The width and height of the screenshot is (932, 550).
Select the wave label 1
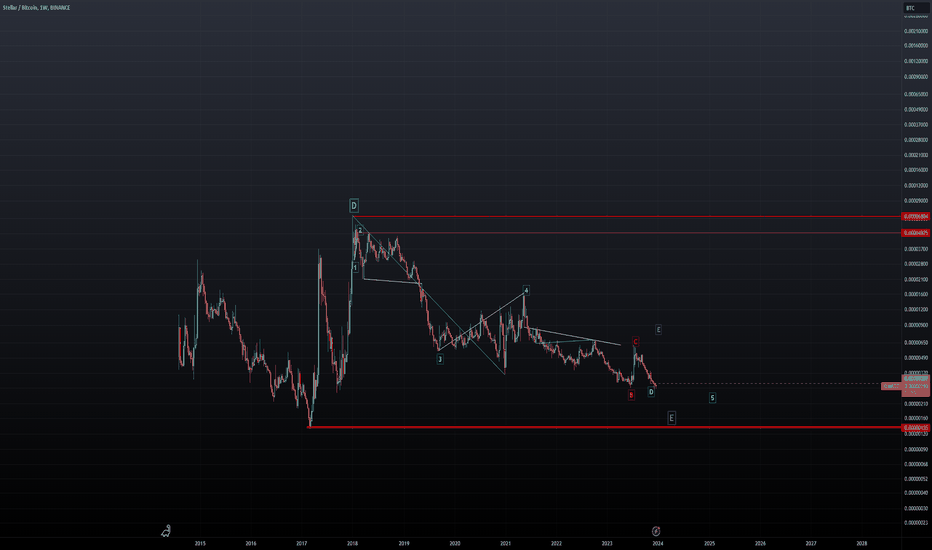[355, 268]
